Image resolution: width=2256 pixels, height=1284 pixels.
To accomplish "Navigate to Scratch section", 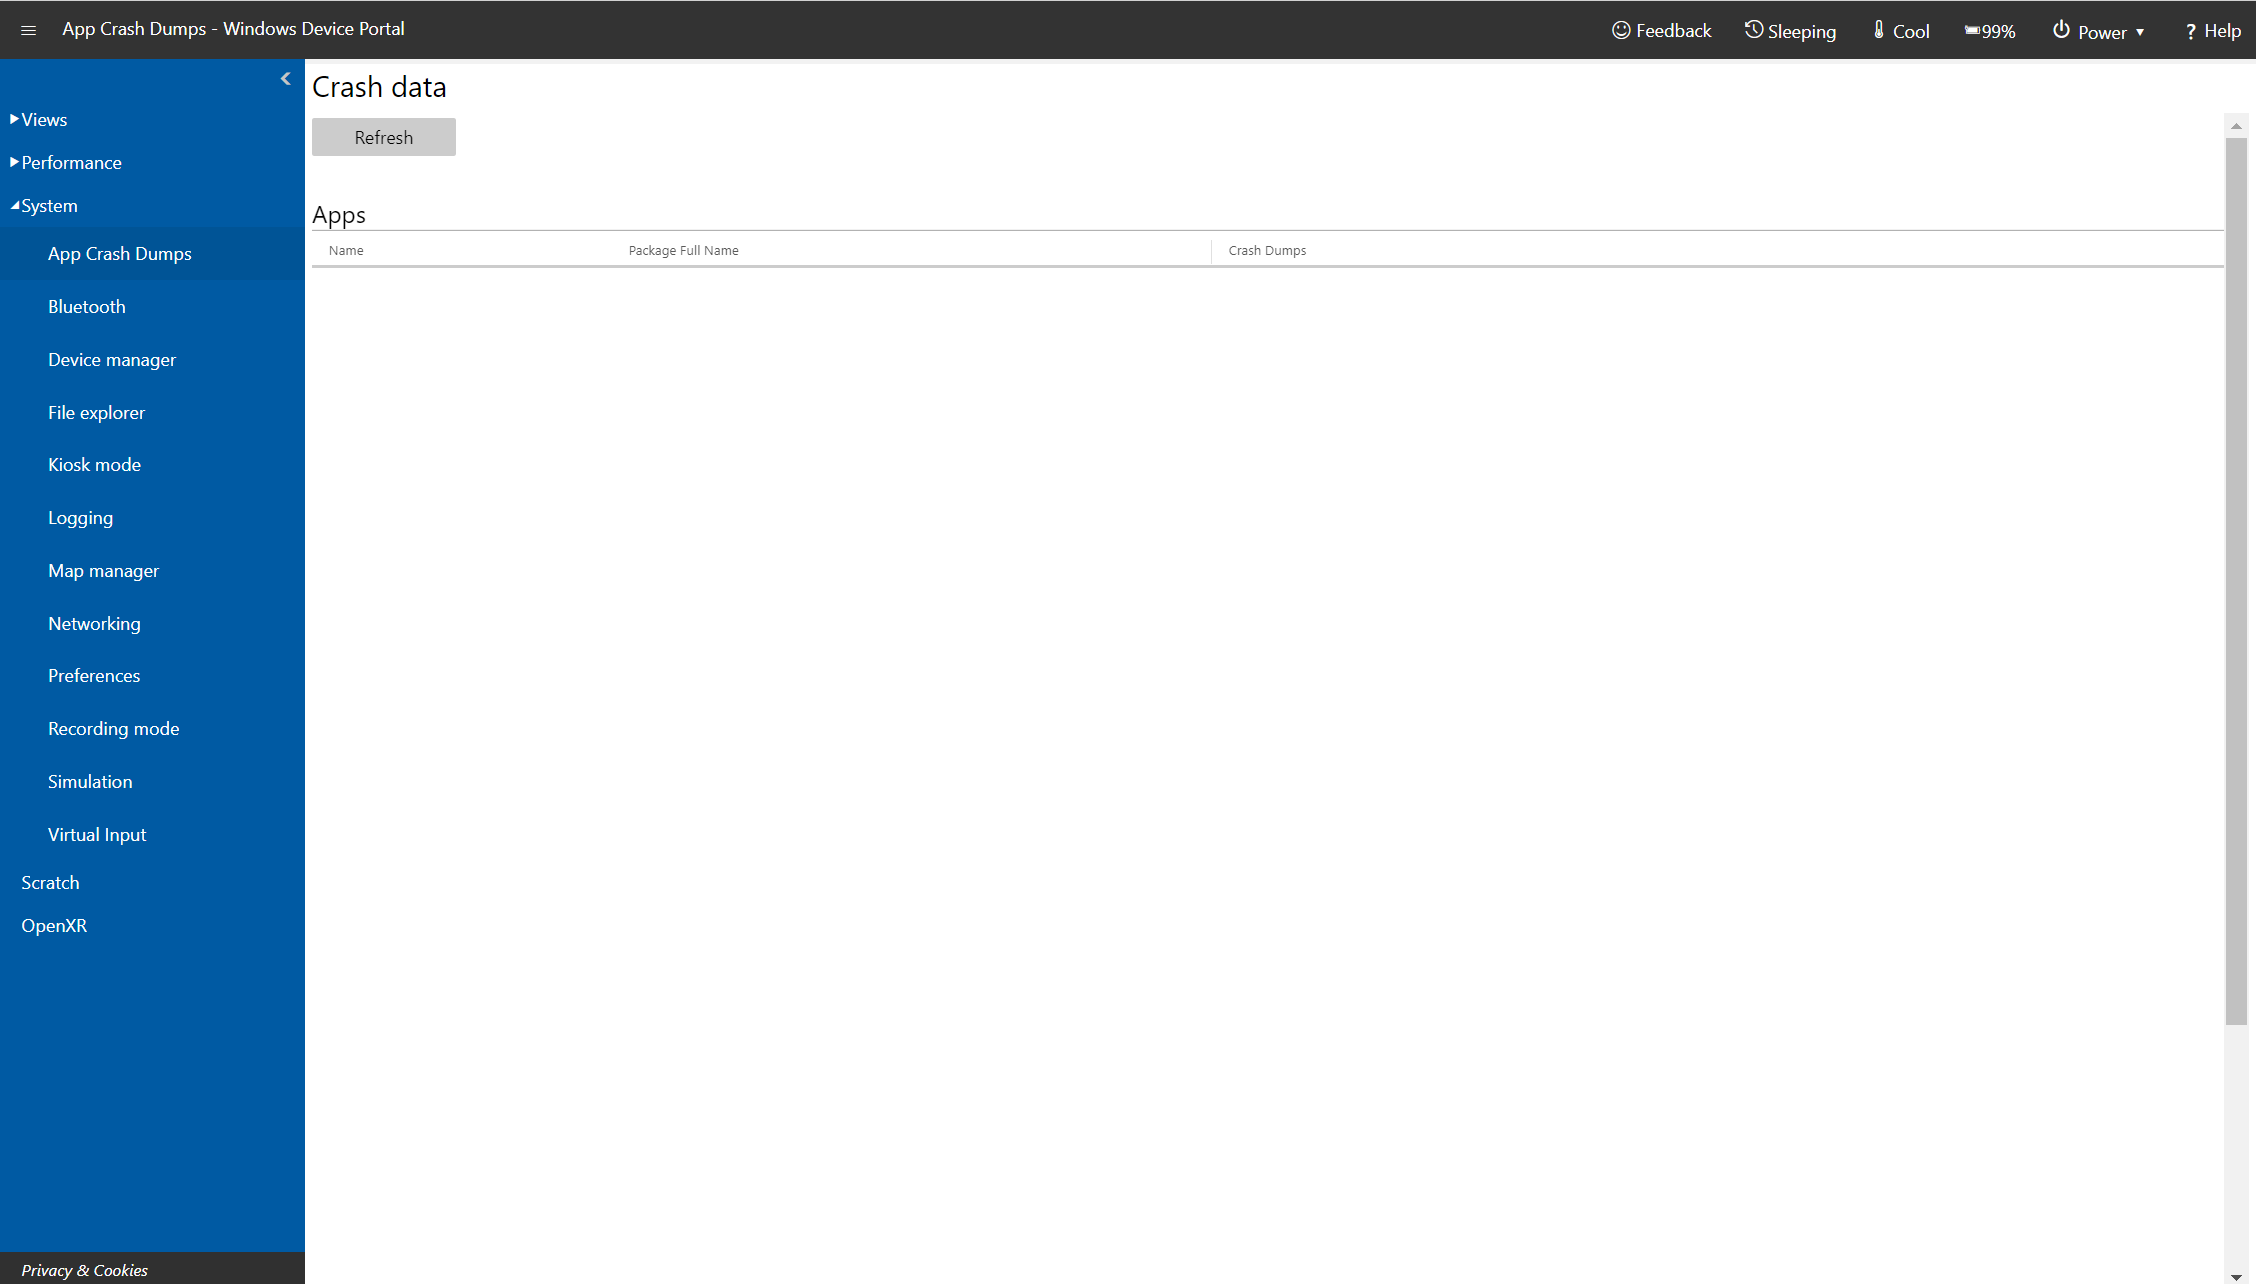I will (x=48, y=881).
